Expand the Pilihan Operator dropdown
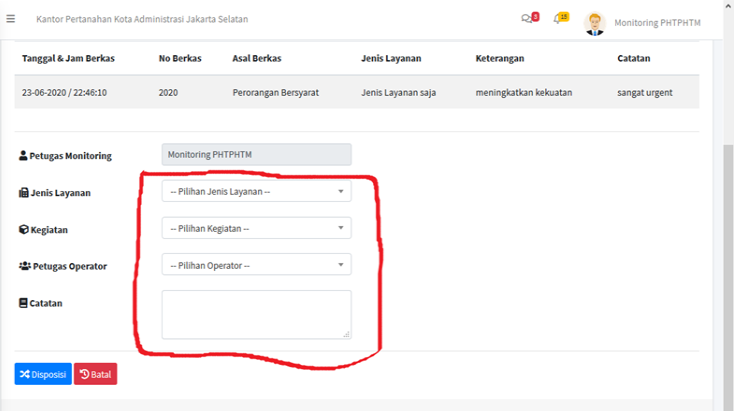Image resolution: width=734 pixels, height=411 pixels. [x=256, y=265]
